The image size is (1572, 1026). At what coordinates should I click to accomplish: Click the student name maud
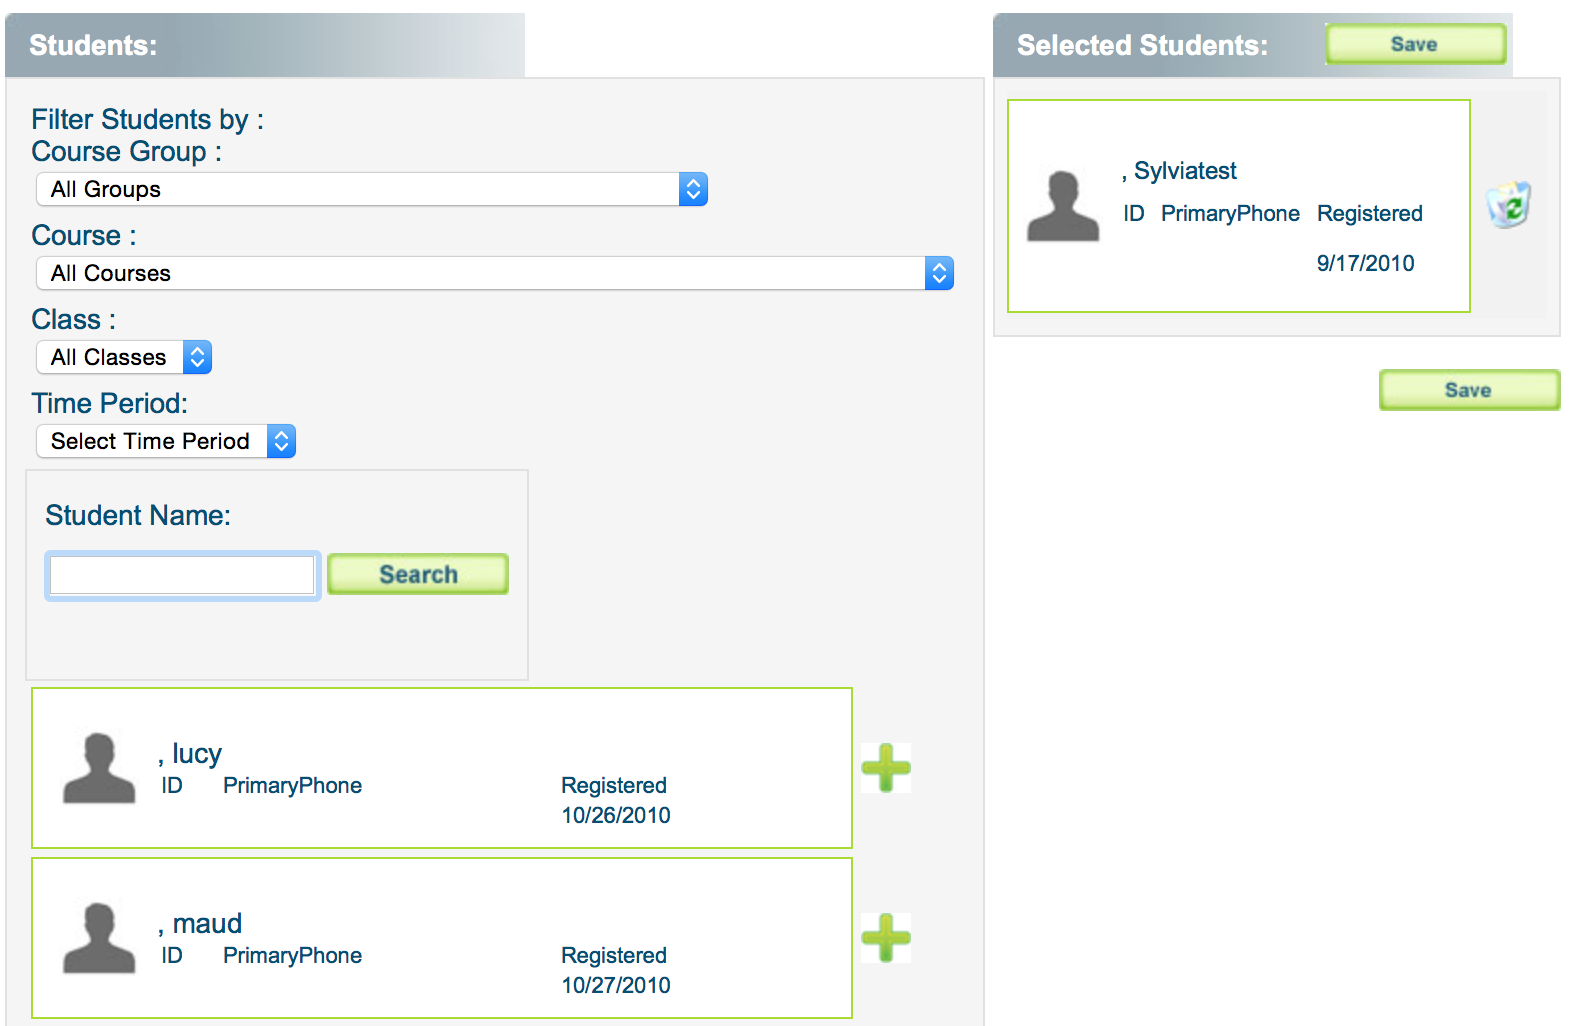(x=206, y=923)
